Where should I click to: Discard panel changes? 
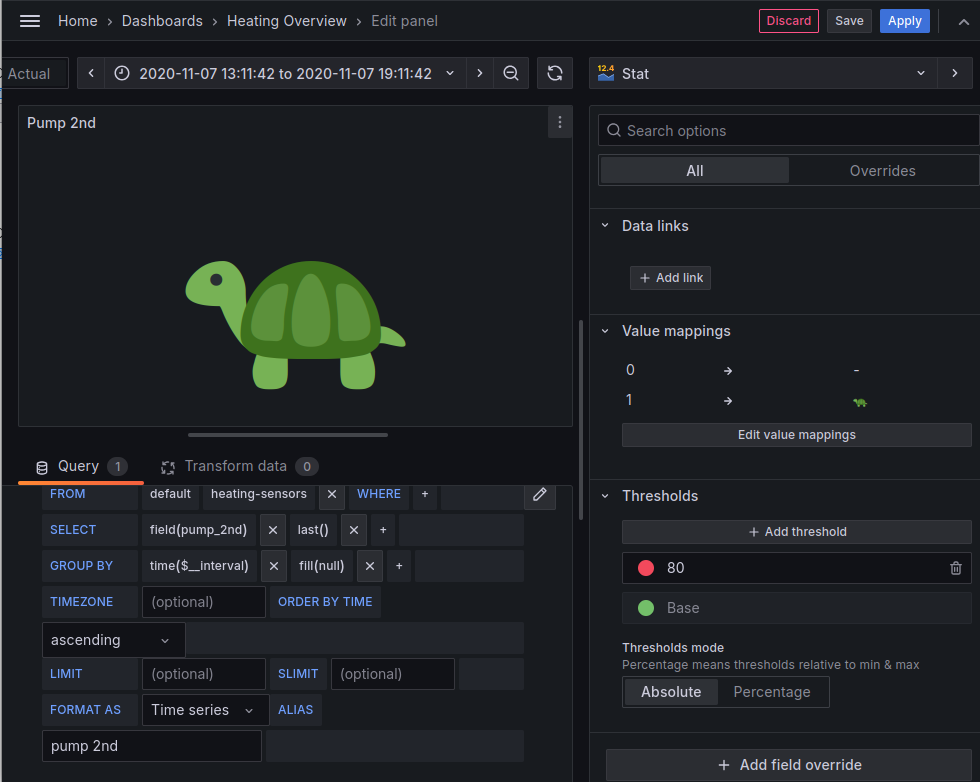pyautogui.click(x=788, y=21)
